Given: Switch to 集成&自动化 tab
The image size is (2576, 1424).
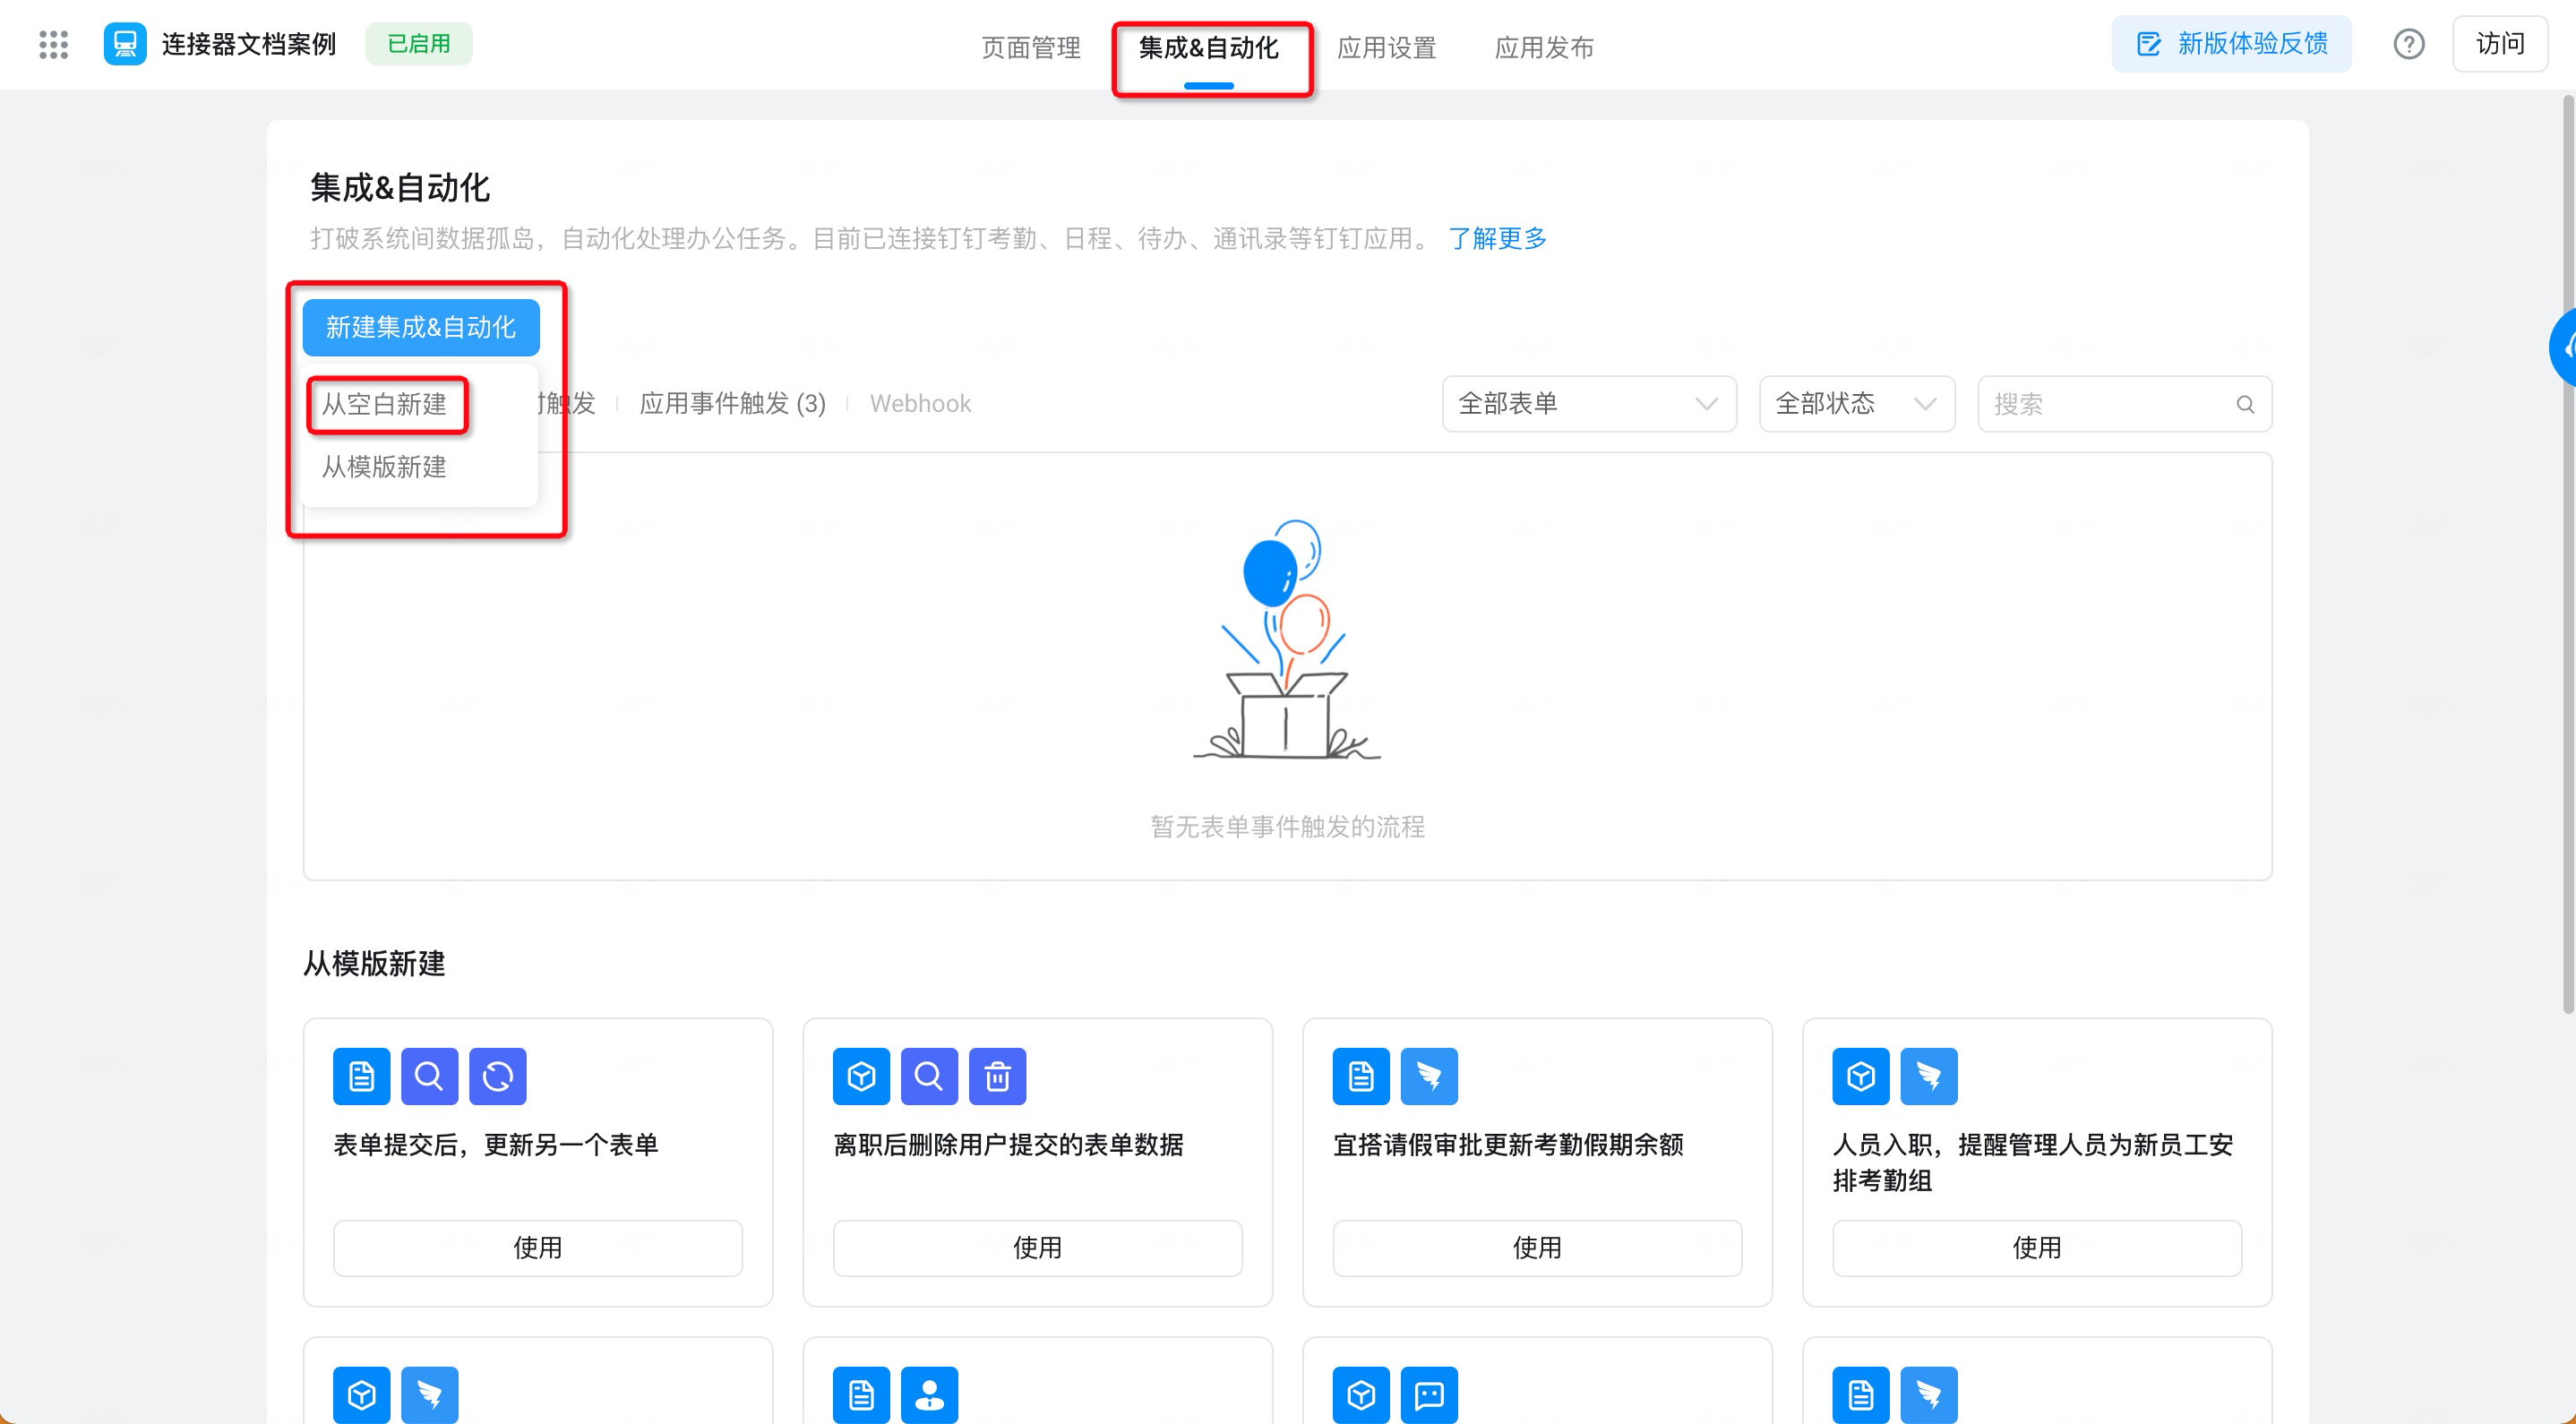Looking at the screenshot, I should pos(1208,47).
